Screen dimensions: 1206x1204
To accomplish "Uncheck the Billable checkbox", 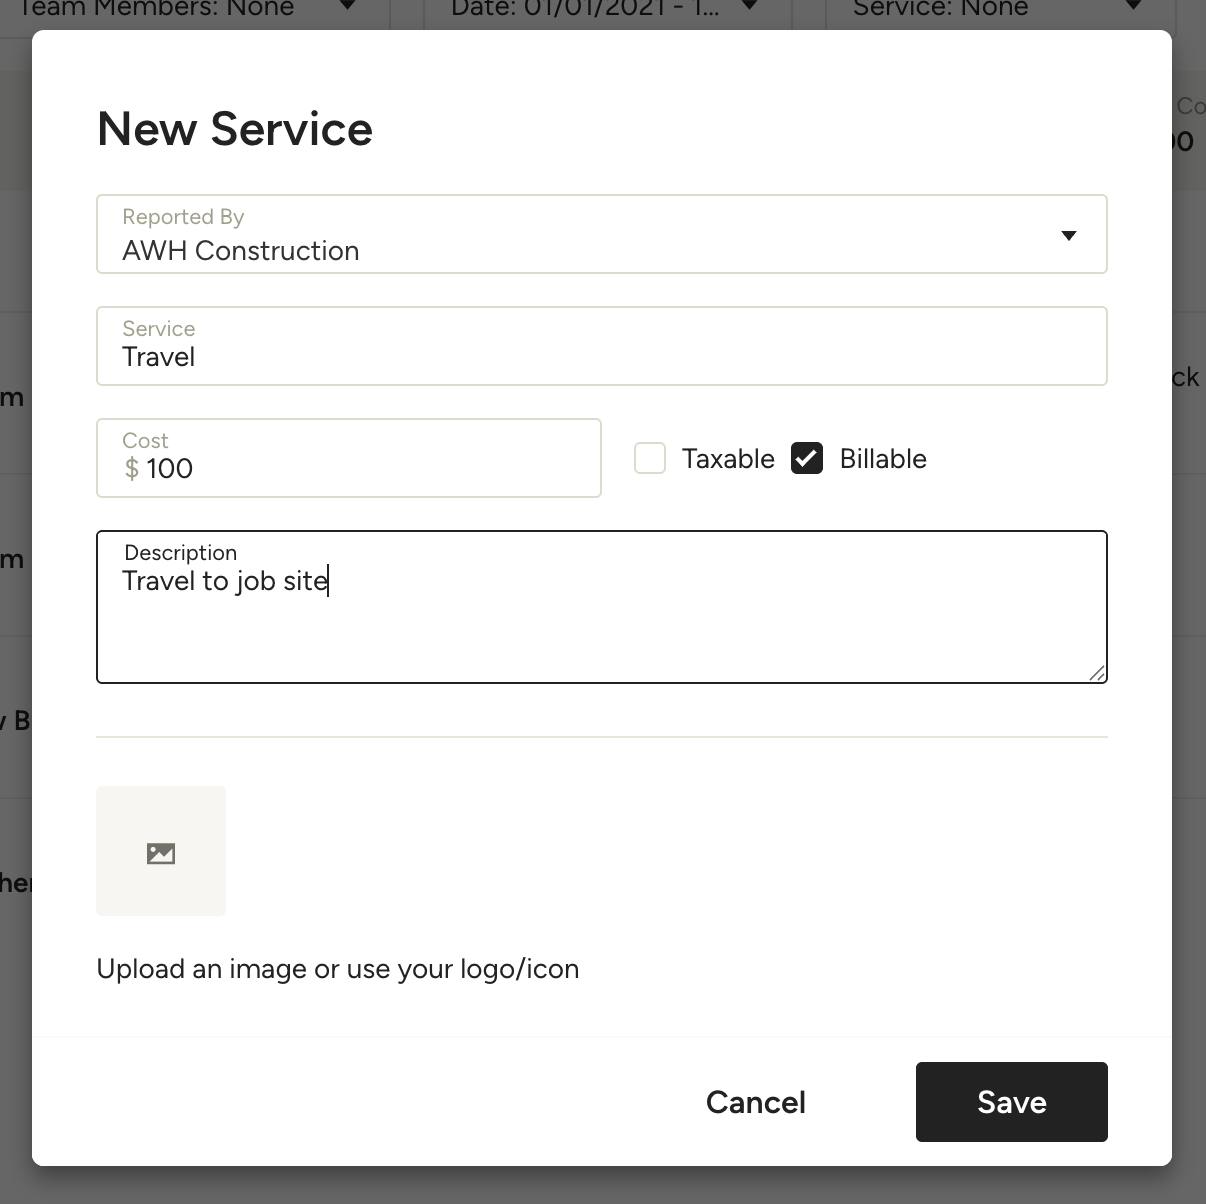I will 807,458.
